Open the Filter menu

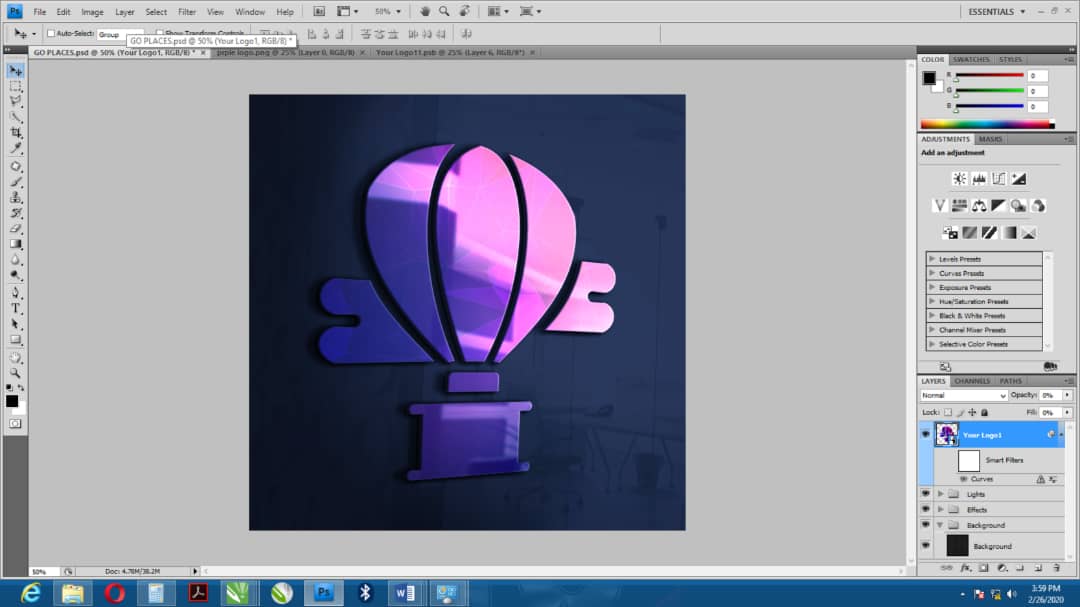(187, 12)
